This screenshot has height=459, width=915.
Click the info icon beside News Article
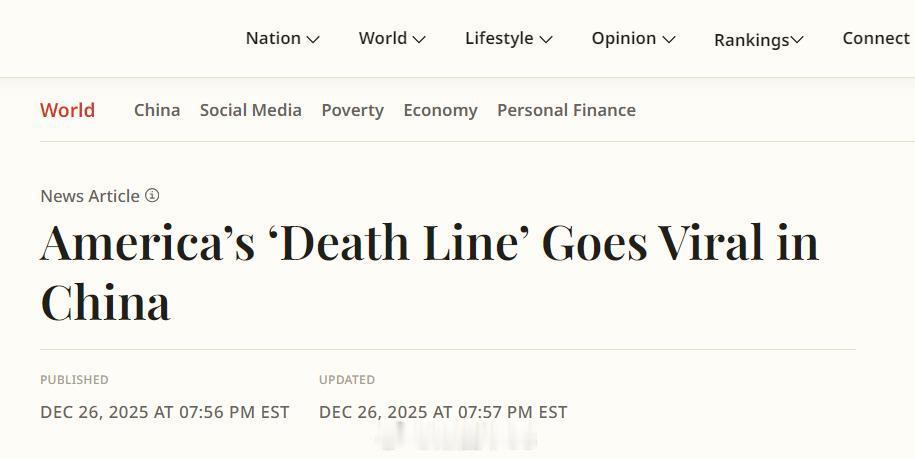coord(152,196)
